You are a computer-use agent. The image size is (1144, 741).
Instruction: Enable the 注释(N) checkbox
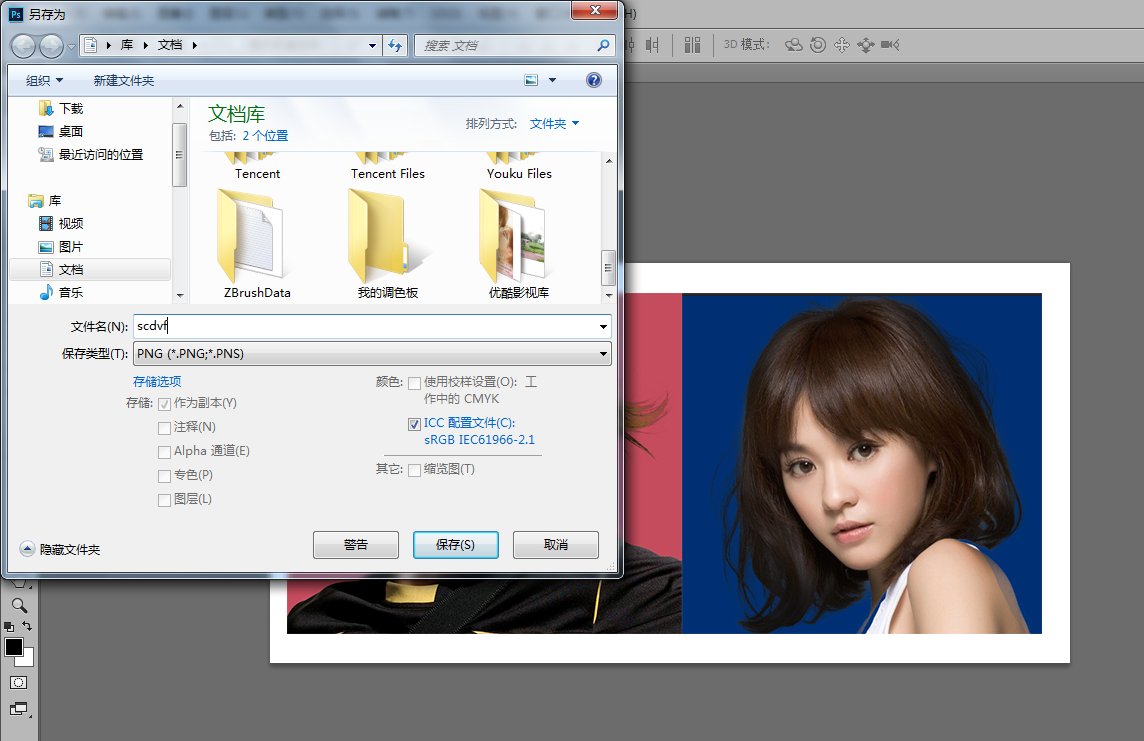point(164,427)
